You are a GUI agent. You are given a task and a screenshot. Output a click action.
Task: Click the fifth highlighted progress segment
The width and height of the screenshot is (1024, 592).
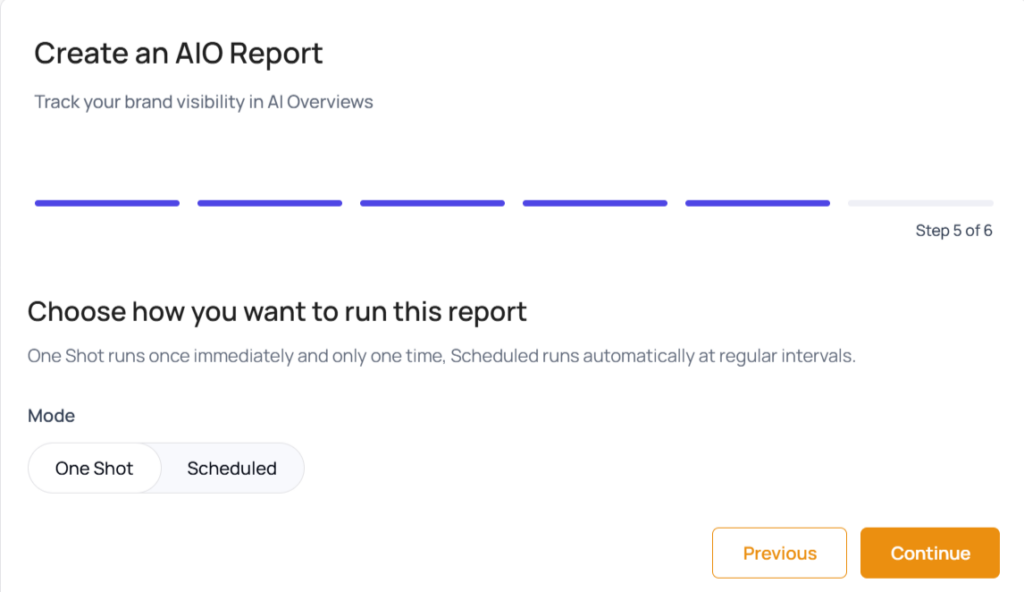[757, 203]
